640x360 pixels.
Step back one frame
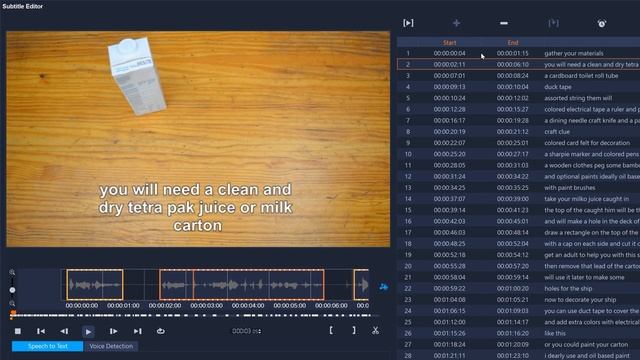(x=64, y=331)
